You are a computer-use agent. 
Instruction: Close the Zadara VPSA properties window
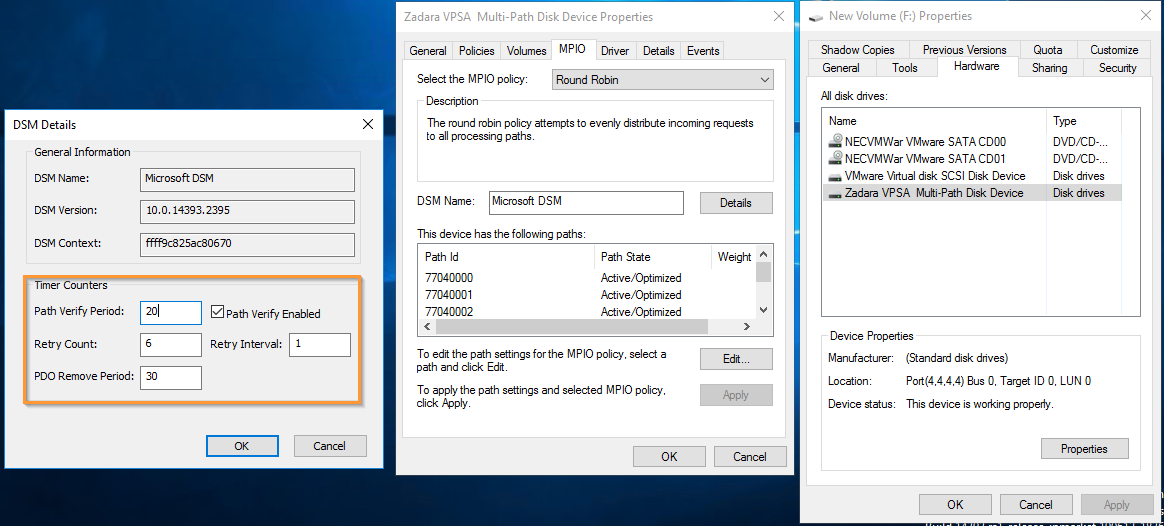pos(778,16)
